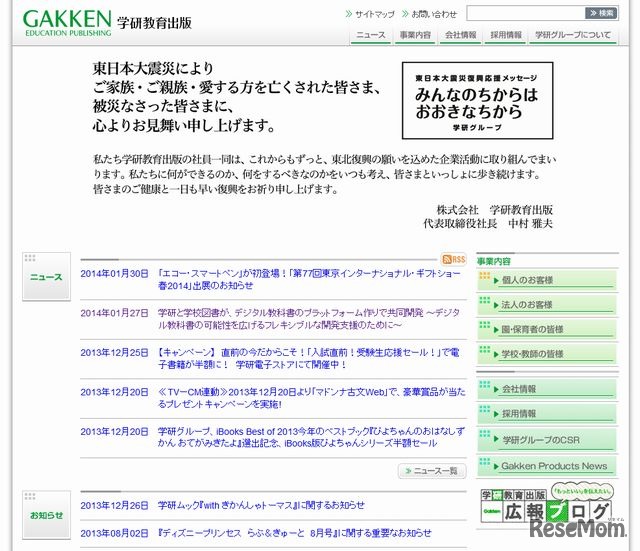Open the iBooks Best of 2013 article
The image size is (640, 551).
311,437
